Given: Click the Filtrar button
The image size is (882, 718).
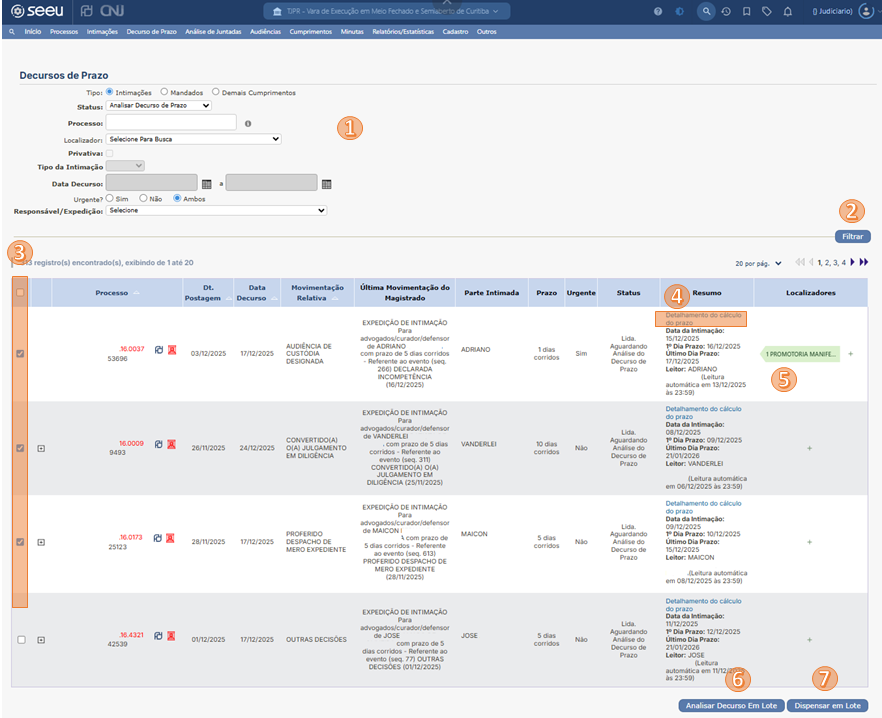Looking at the screenshot, I should point(852,237).
